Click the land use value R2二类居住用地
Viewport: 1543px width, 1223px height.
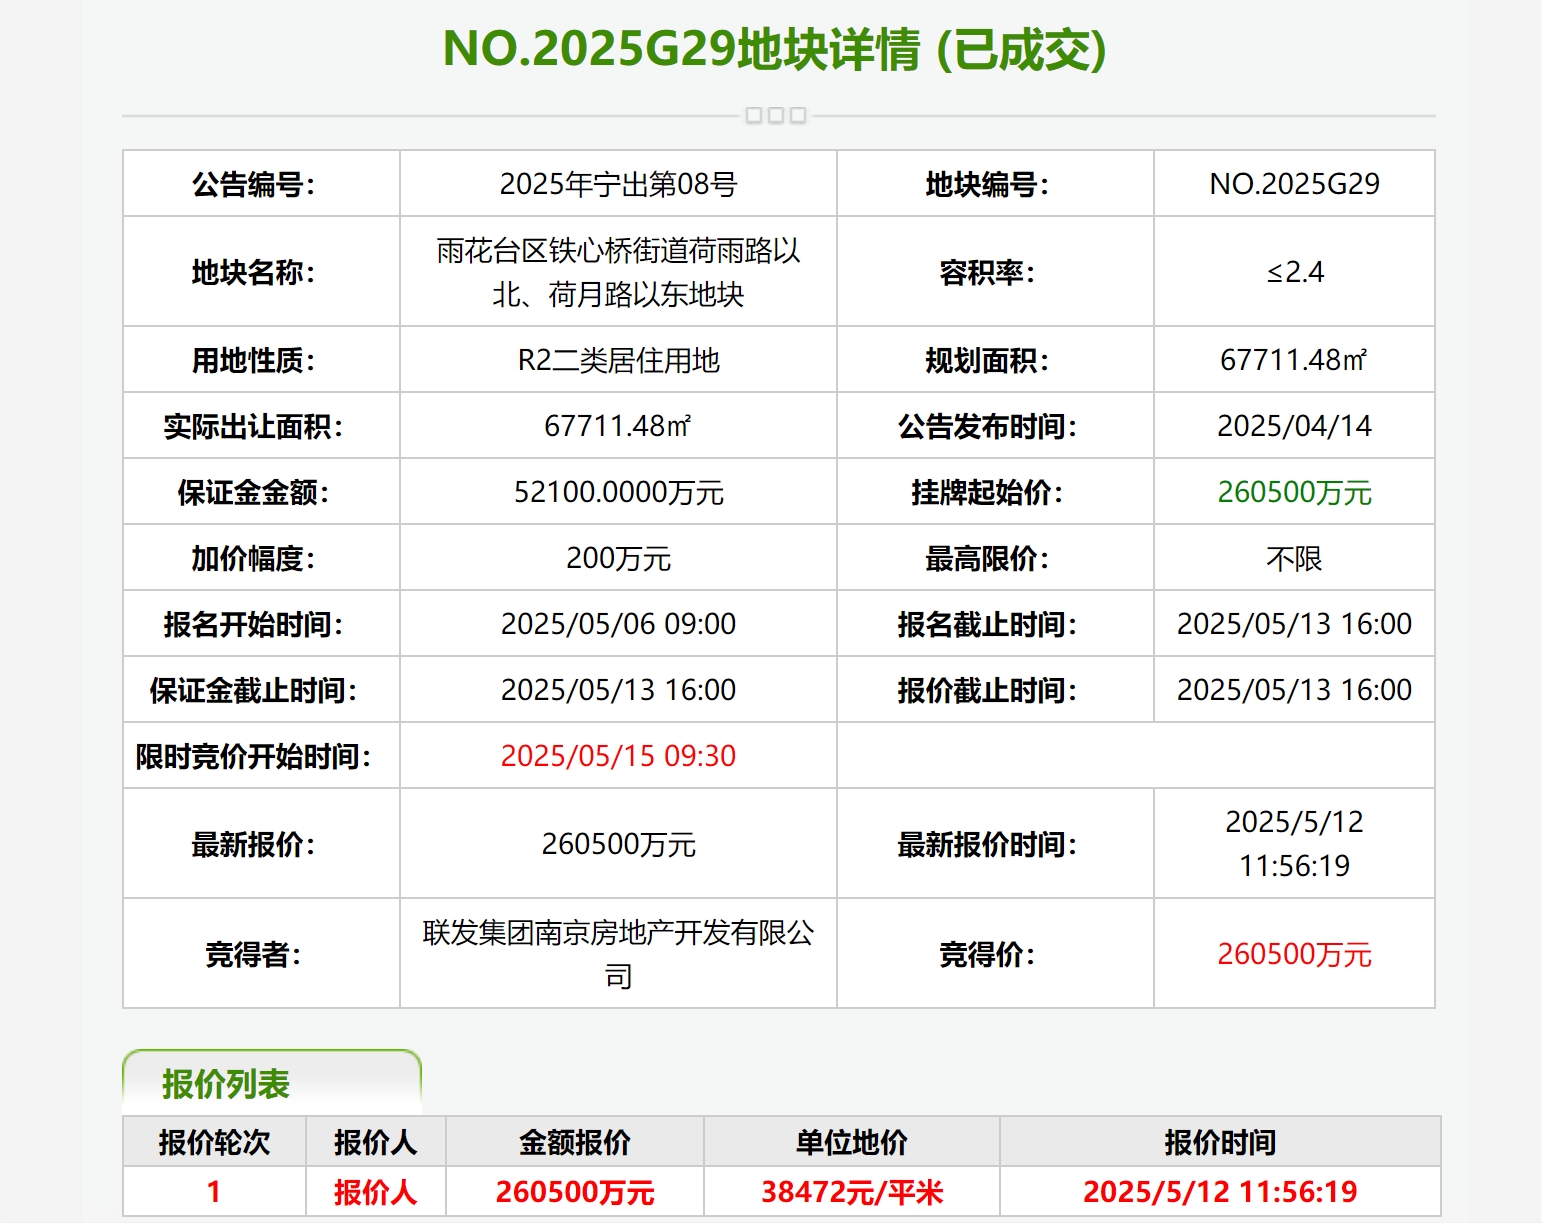[x=618, y=360]
